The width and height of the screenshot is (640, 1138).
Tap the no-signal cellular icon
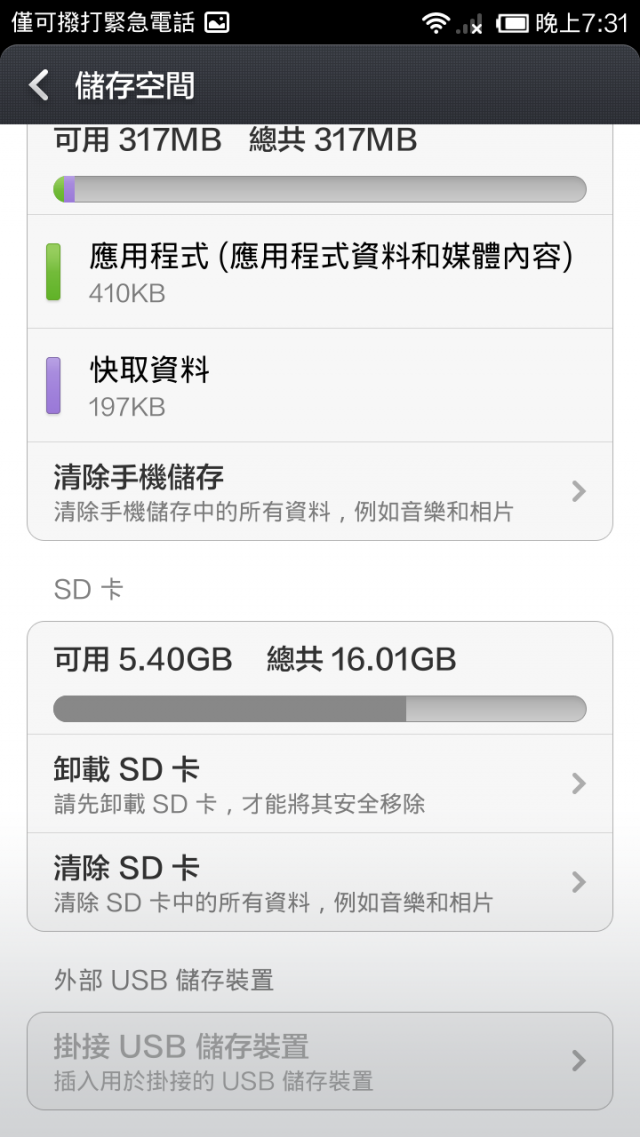point(469,25)
